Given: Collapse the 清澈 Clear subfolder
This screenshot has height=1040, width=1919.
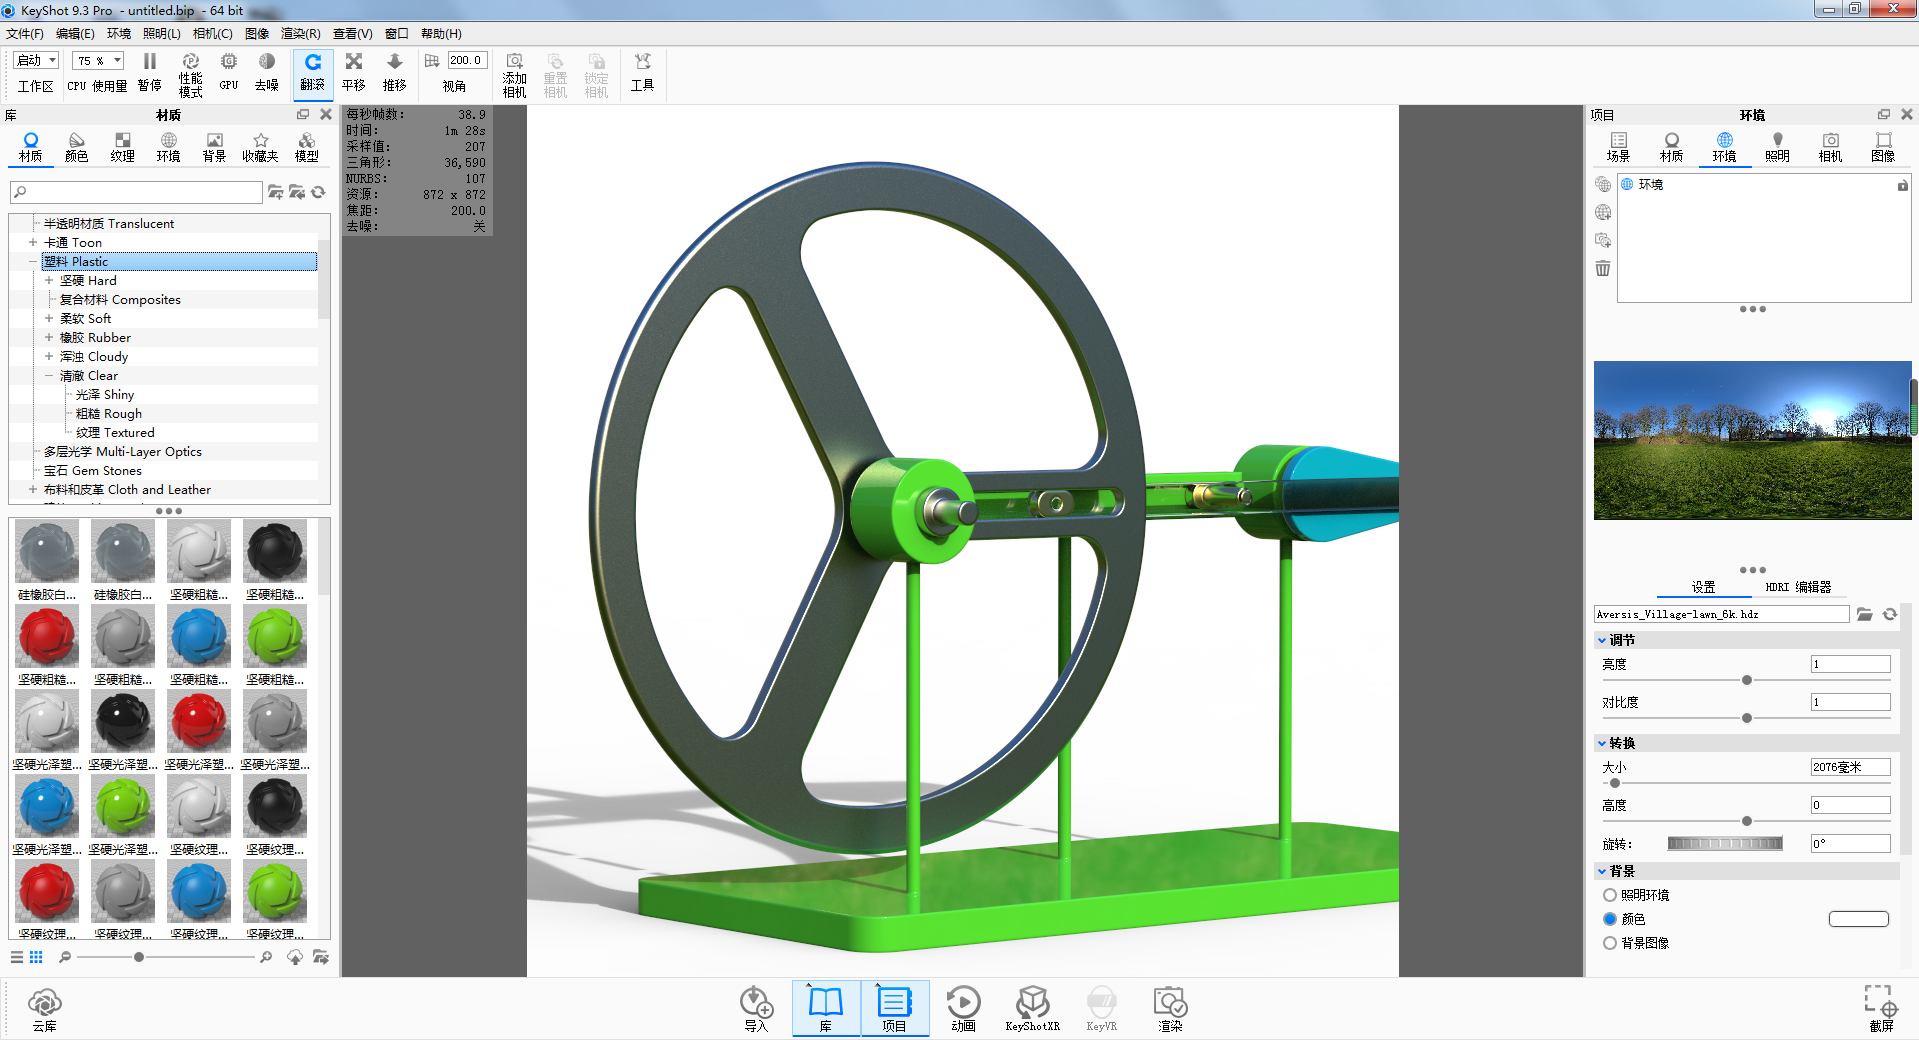Looking at the screenshot, I should [49, 375].
